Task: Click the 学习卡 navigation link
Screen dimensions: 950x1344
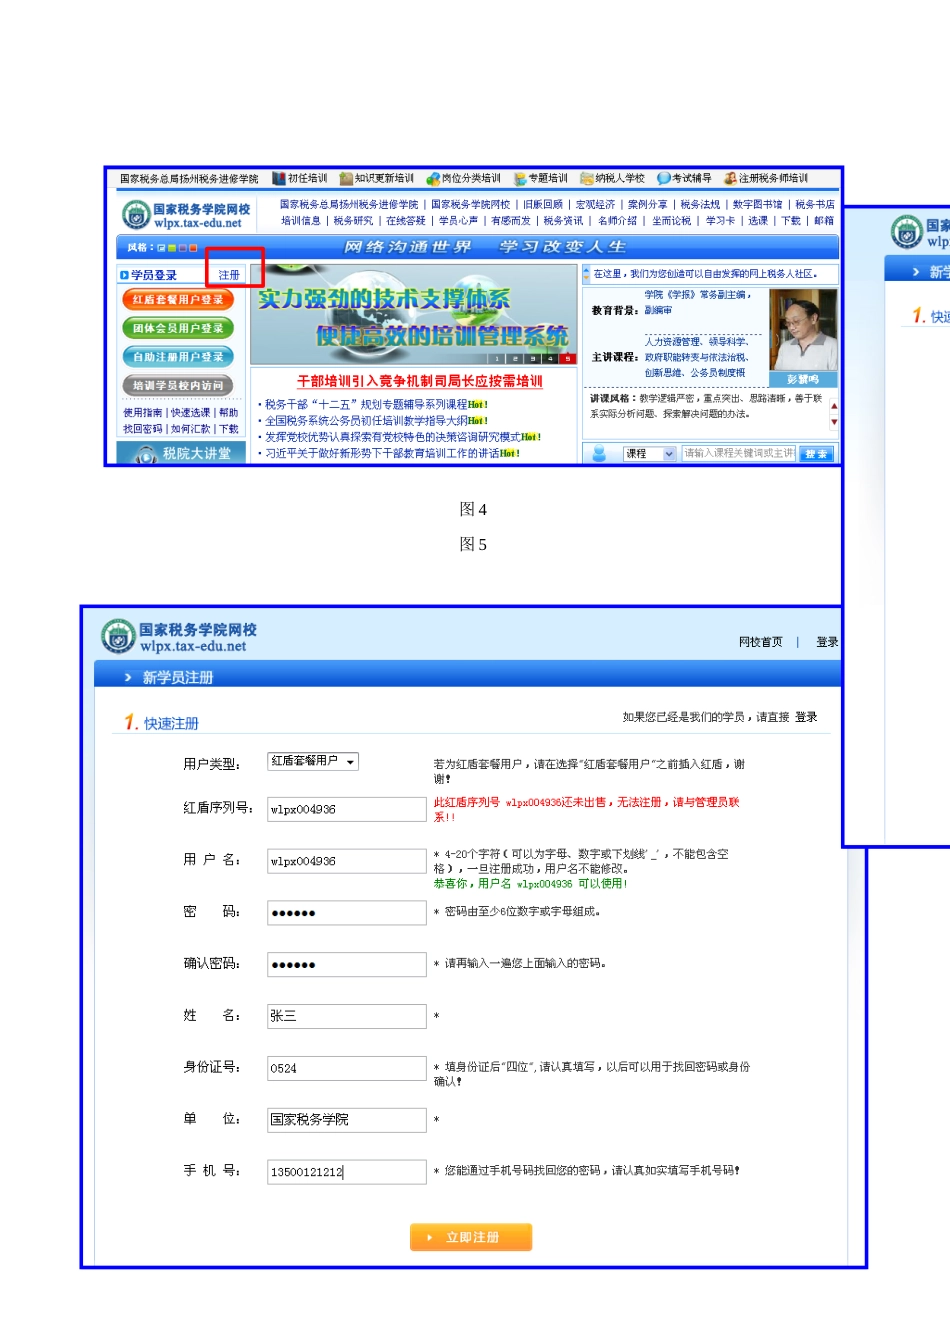Action: [x=720, y=221]
